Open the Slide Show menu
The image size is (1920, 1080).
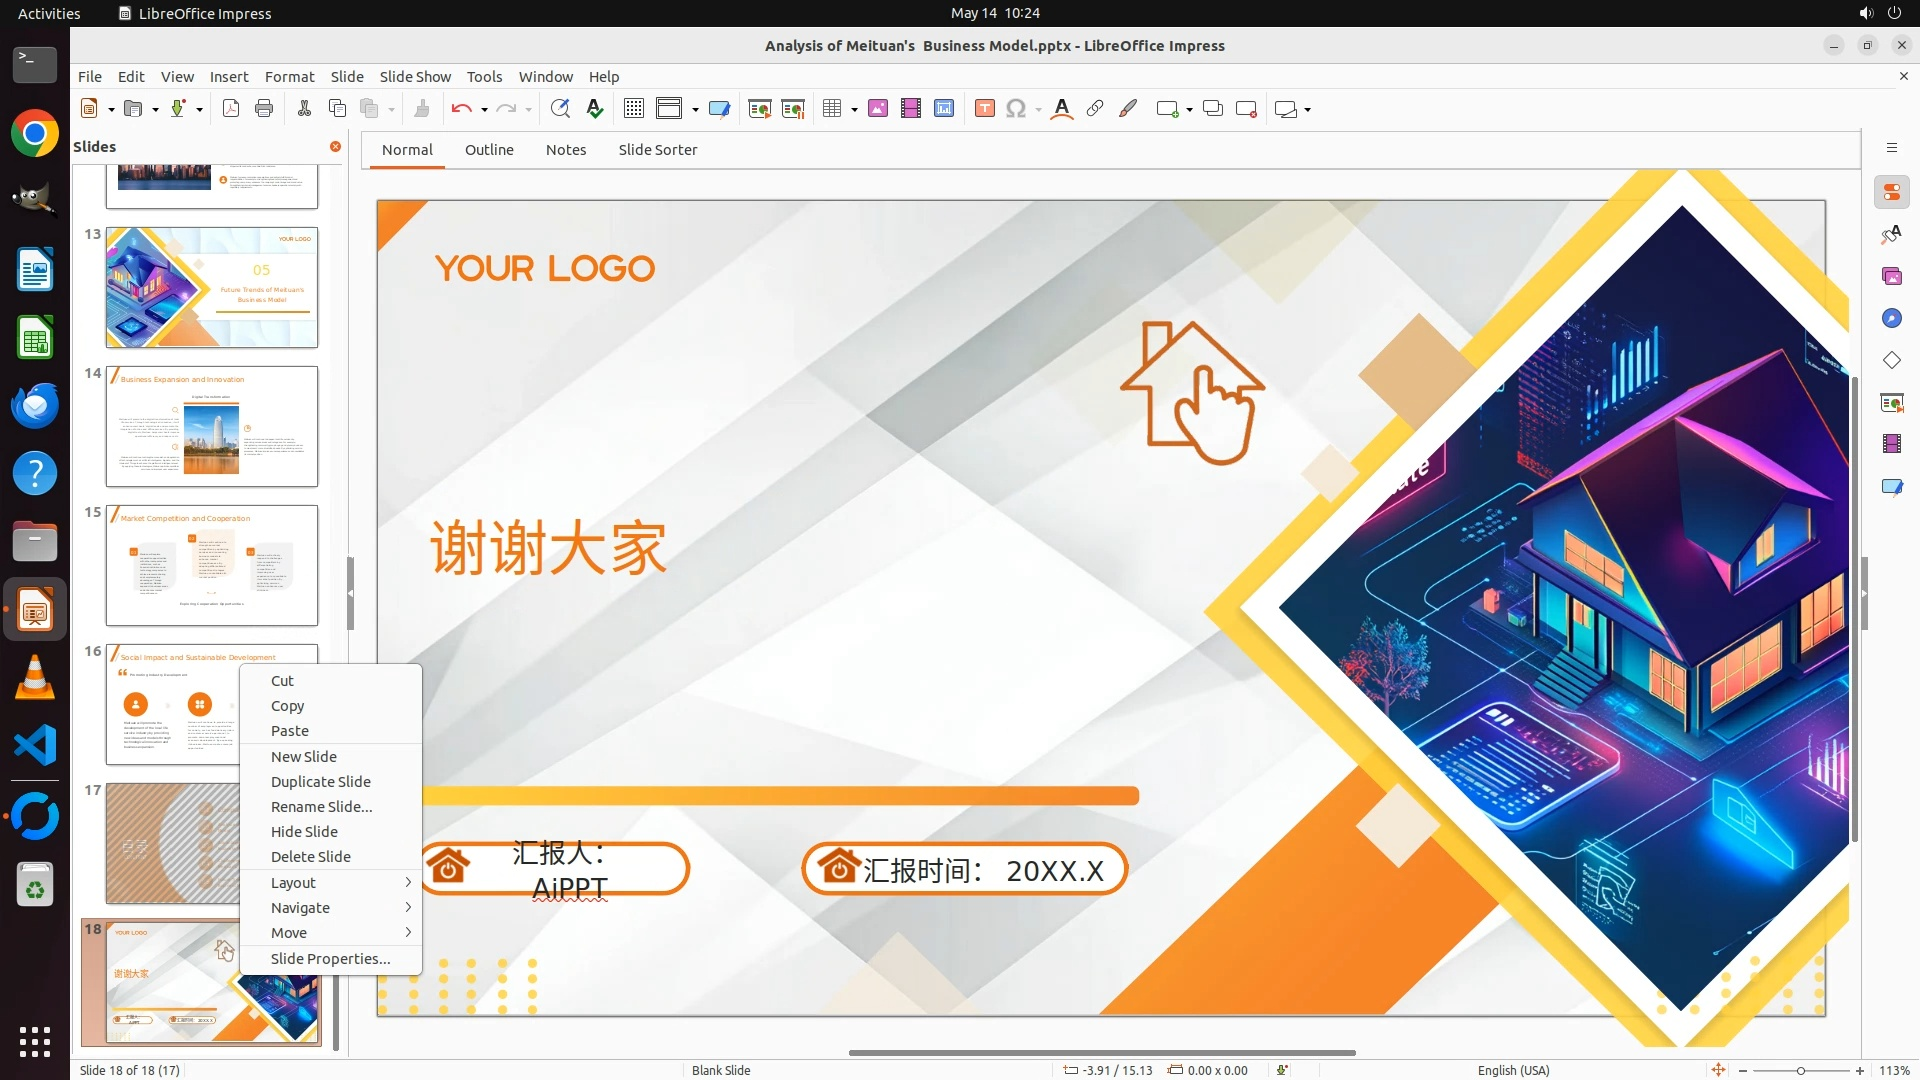tap(415, 77)
